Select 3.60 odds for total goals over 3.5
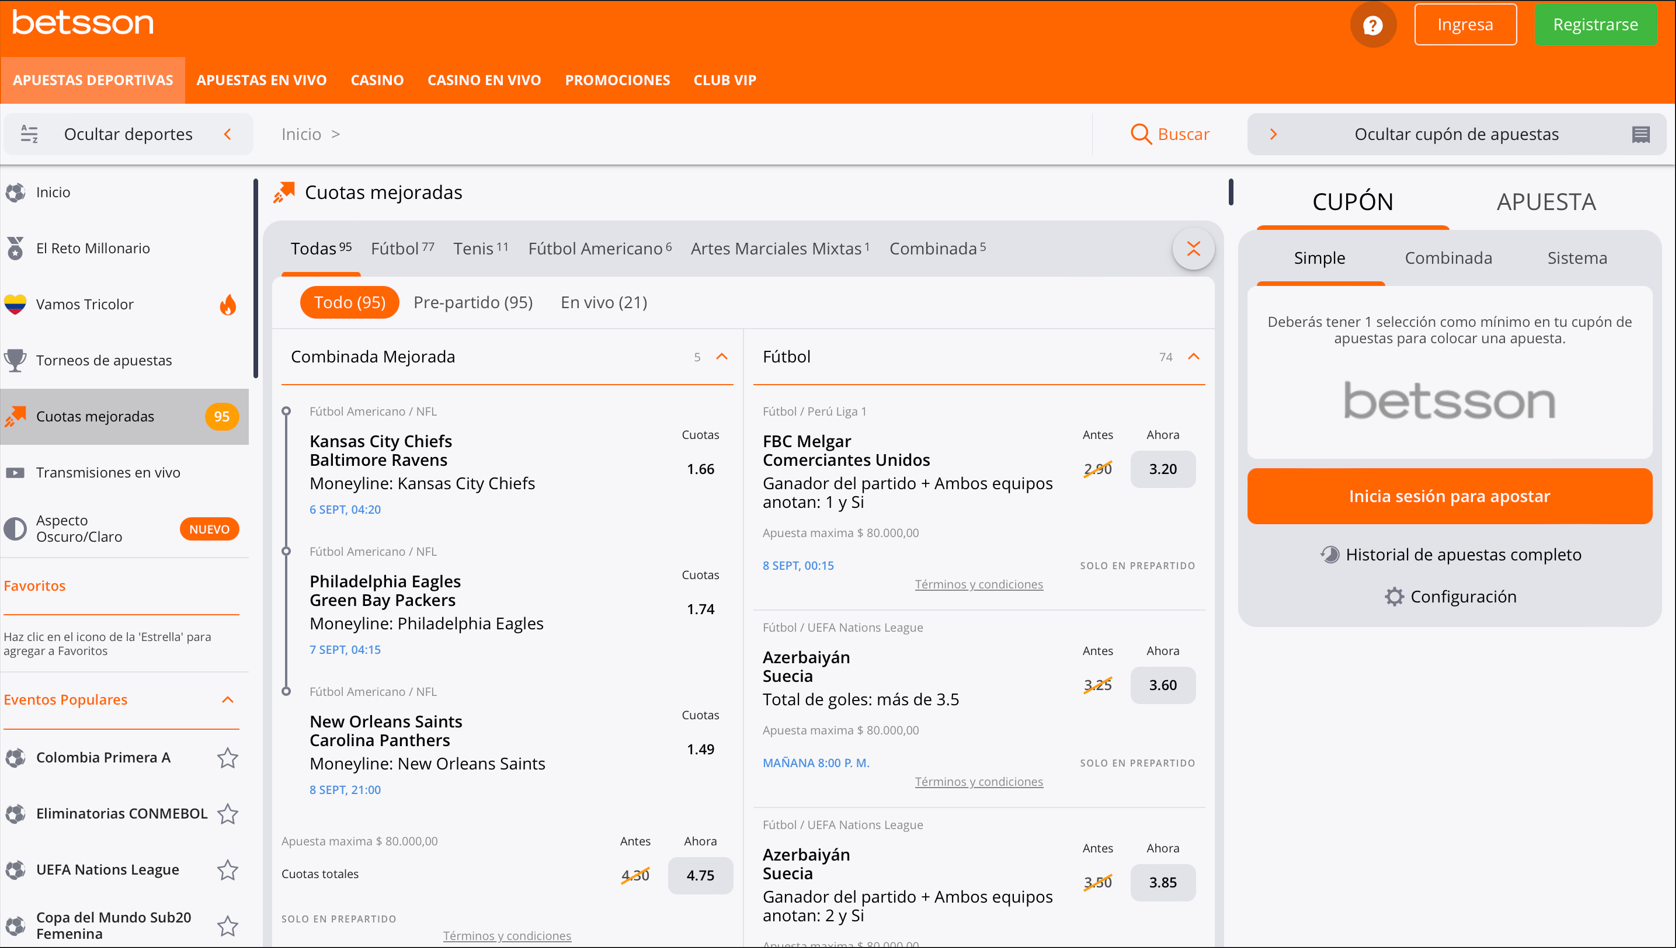Screen dimensions: 1676x948 point(1162,685)
